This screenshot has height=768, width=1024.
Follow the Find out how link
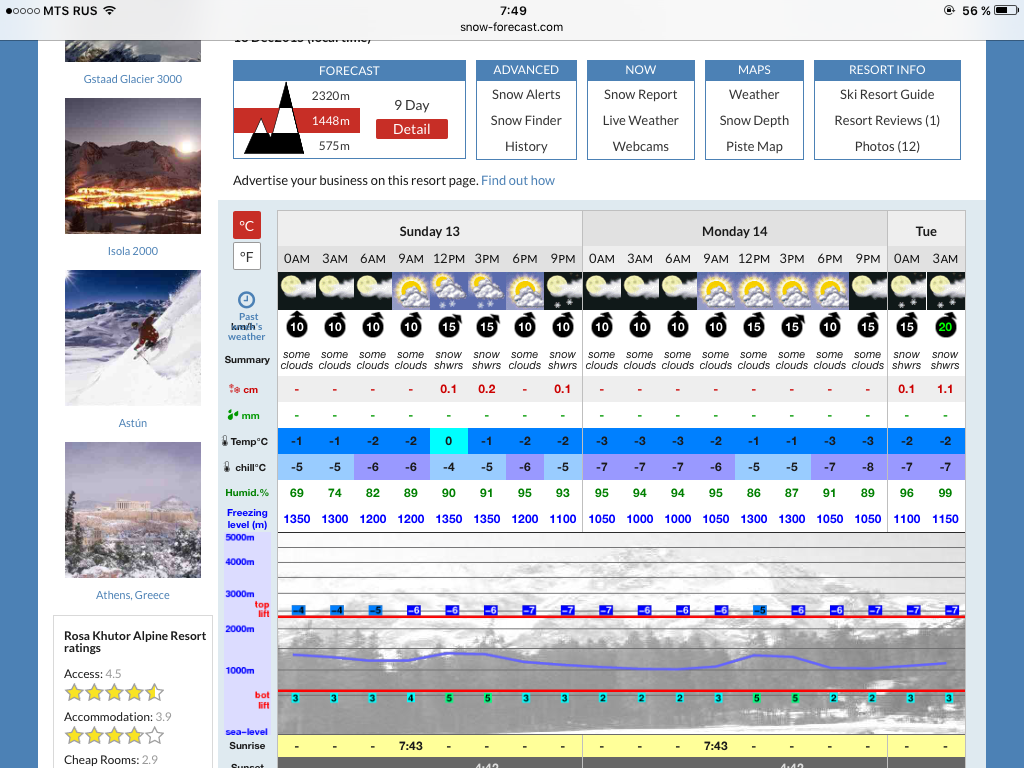coord(518,180)
